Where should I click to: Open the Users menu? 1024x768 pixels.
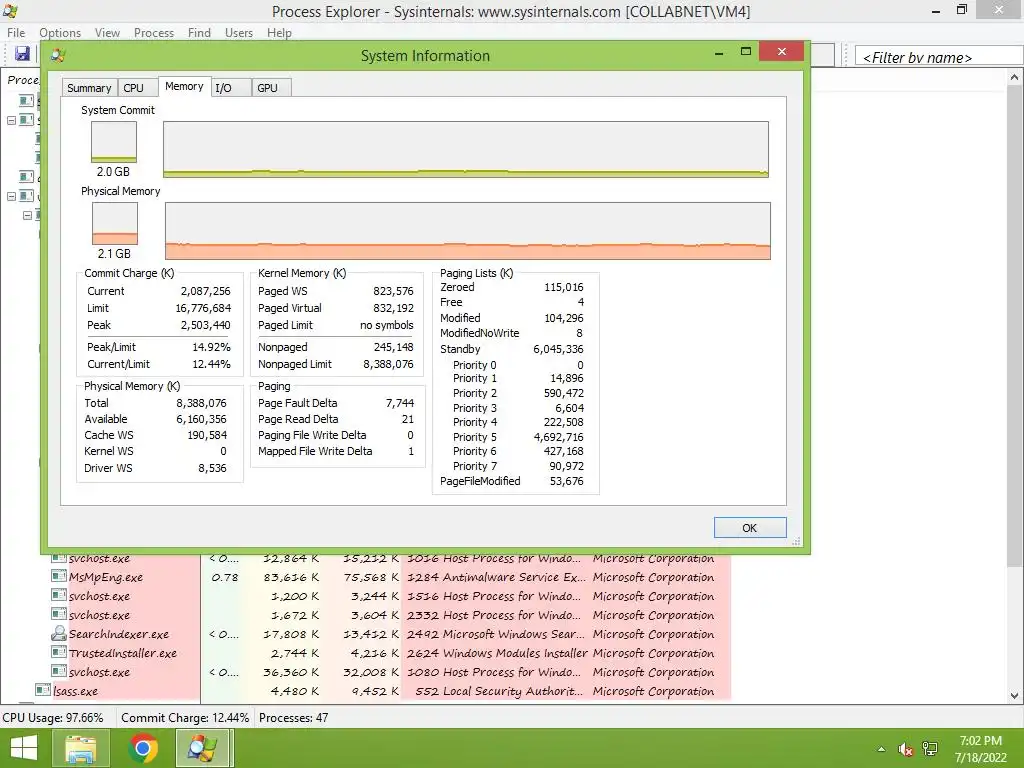238,33
